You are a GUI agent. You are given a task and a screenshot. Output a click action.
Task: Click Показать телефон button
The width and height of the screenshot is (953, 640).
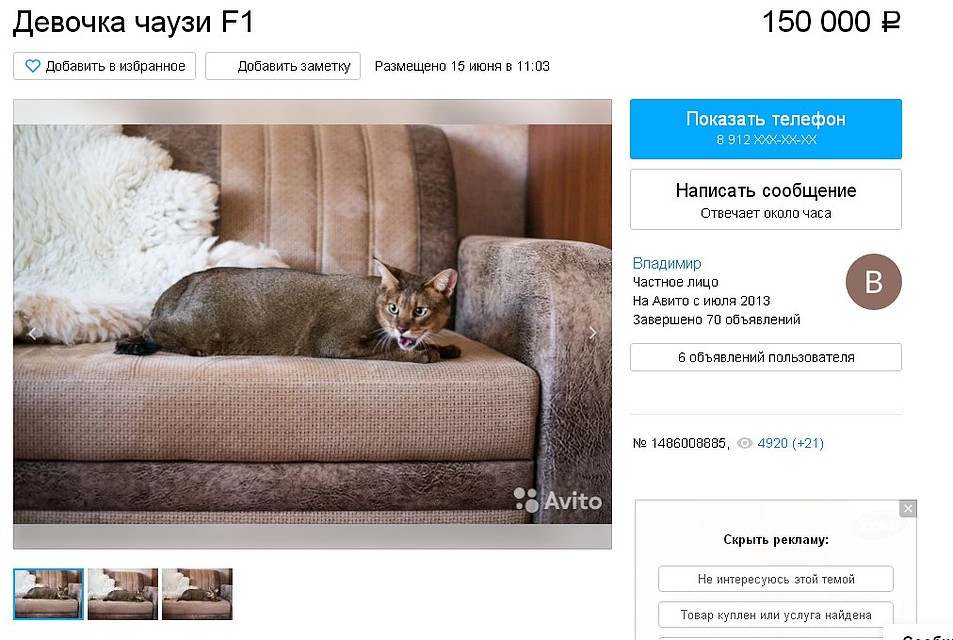pos(766,129)
